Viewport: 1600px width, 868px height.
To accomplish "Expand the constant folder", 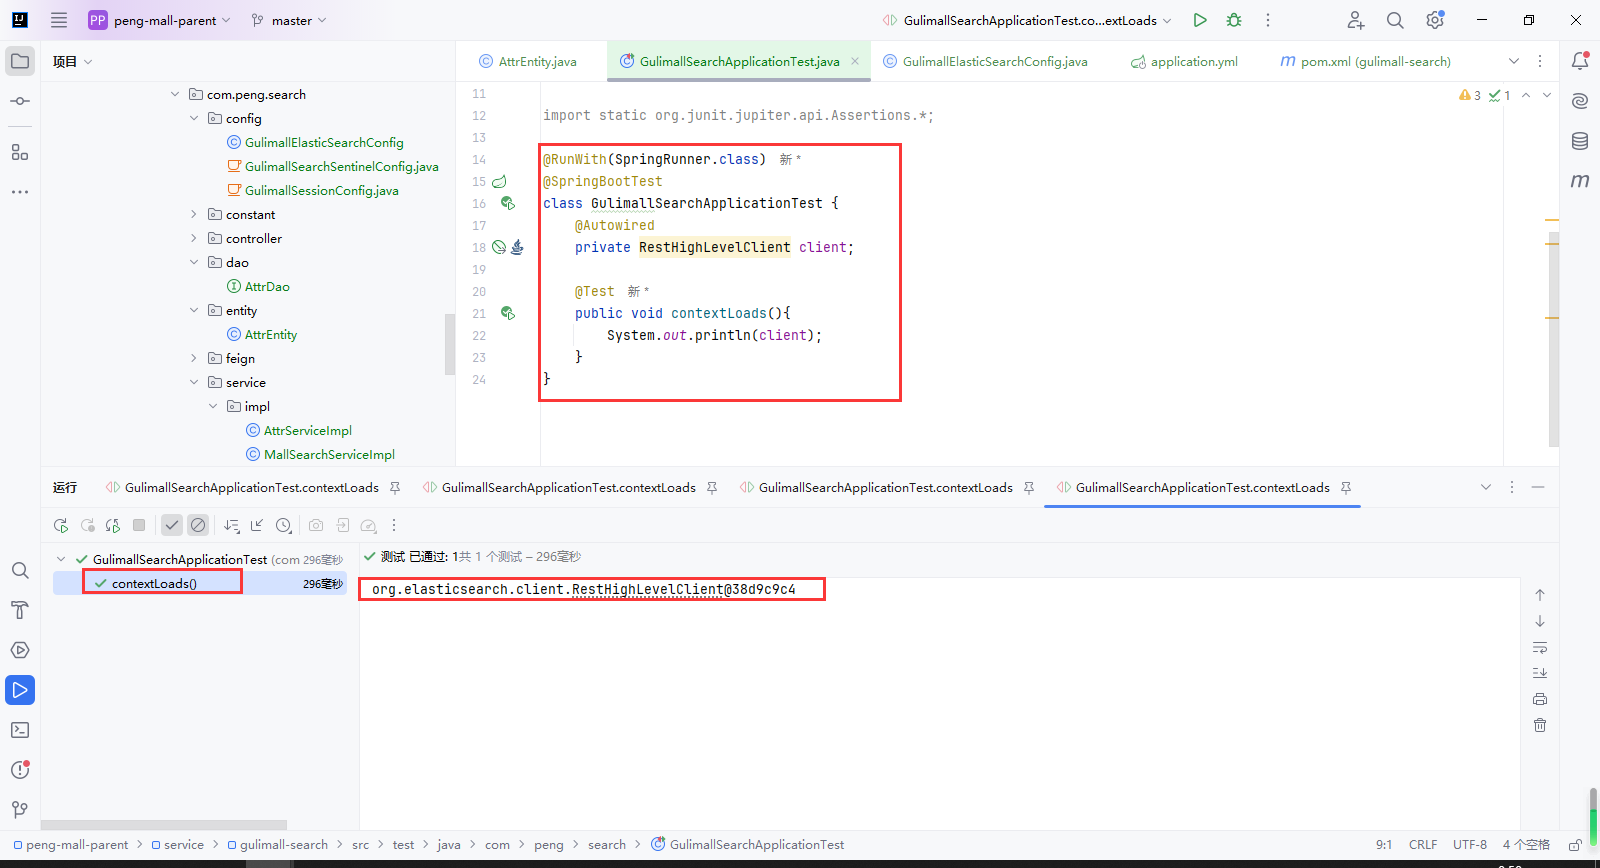I will [x=194, y=215].
